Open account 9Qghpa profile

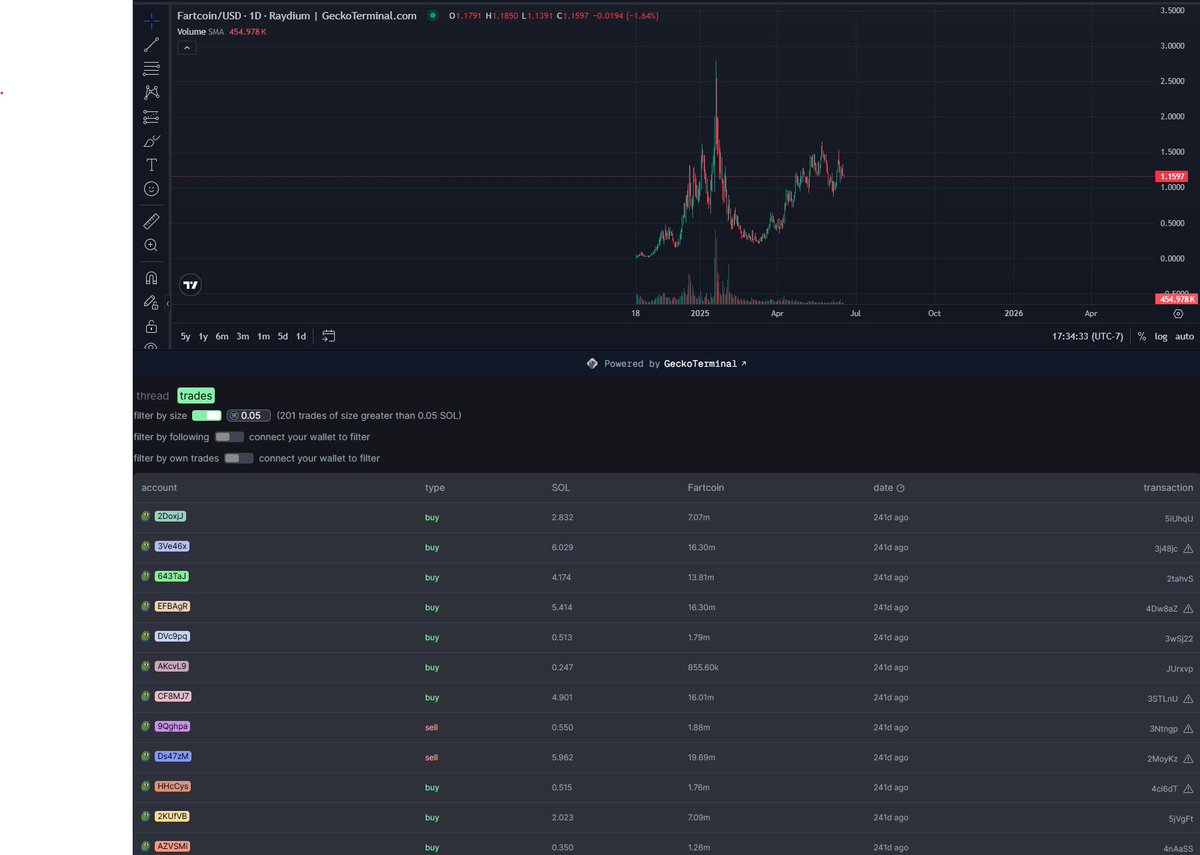point(171,727)
